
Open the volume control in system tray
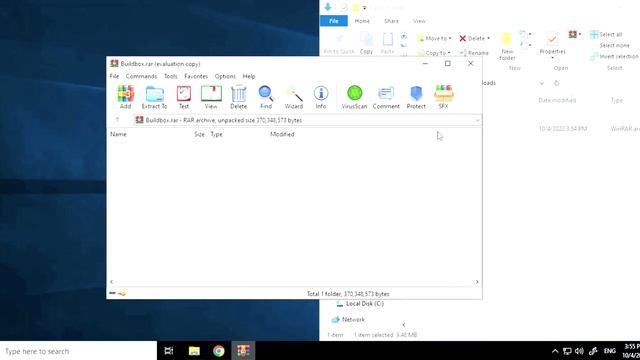pos(579,351)
